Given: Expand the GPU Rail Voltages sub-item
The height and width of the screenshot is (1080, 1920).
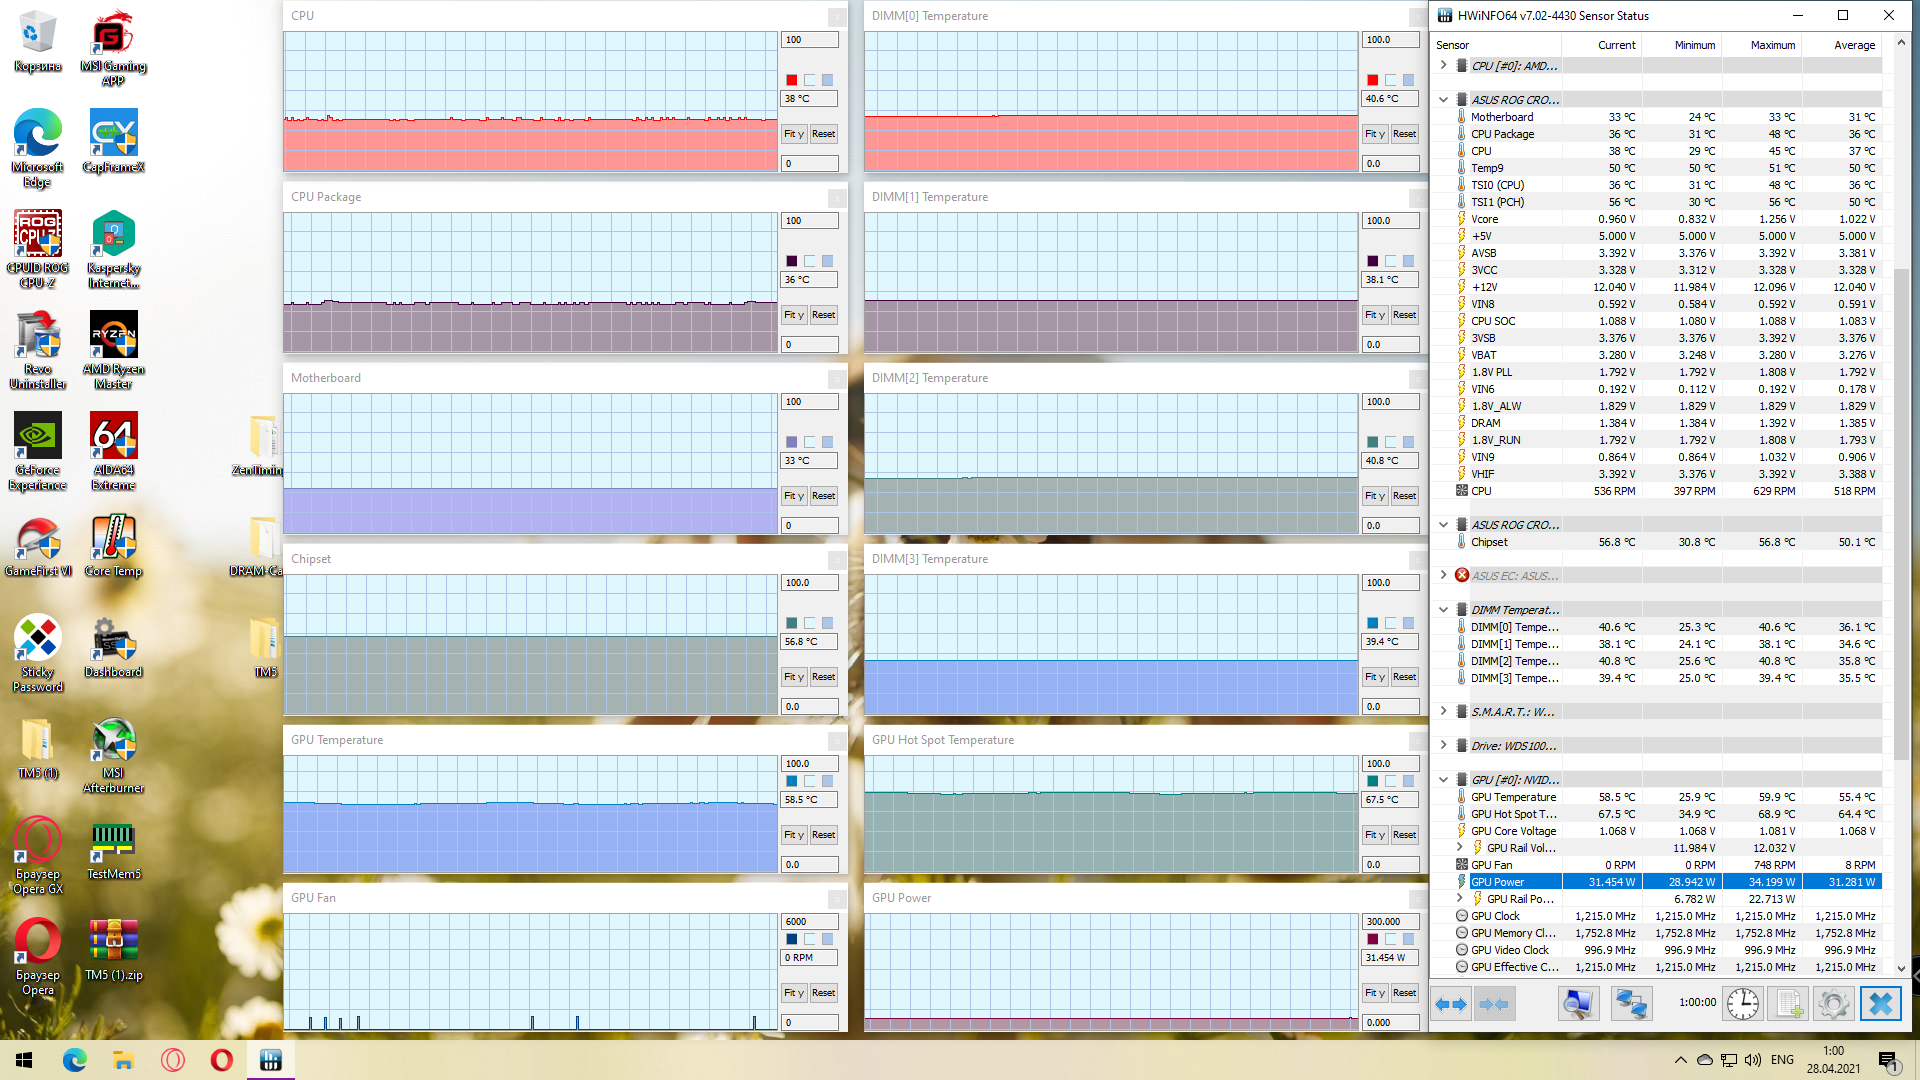Looking at the screenshot, I should [1459, 848].
